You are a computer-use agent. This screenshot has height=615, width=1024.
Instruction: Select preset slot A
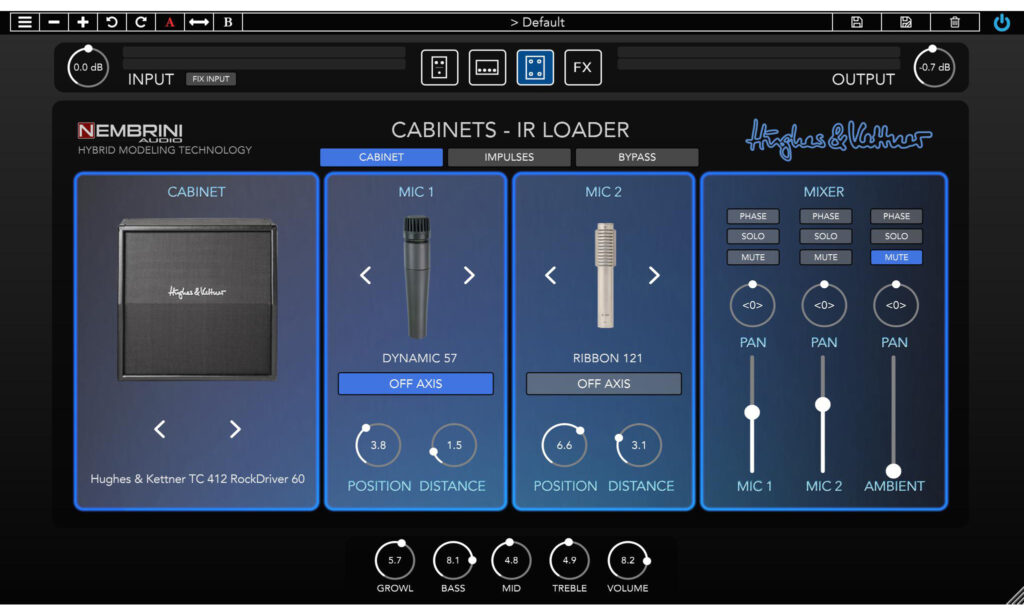(x=170, y=22)
